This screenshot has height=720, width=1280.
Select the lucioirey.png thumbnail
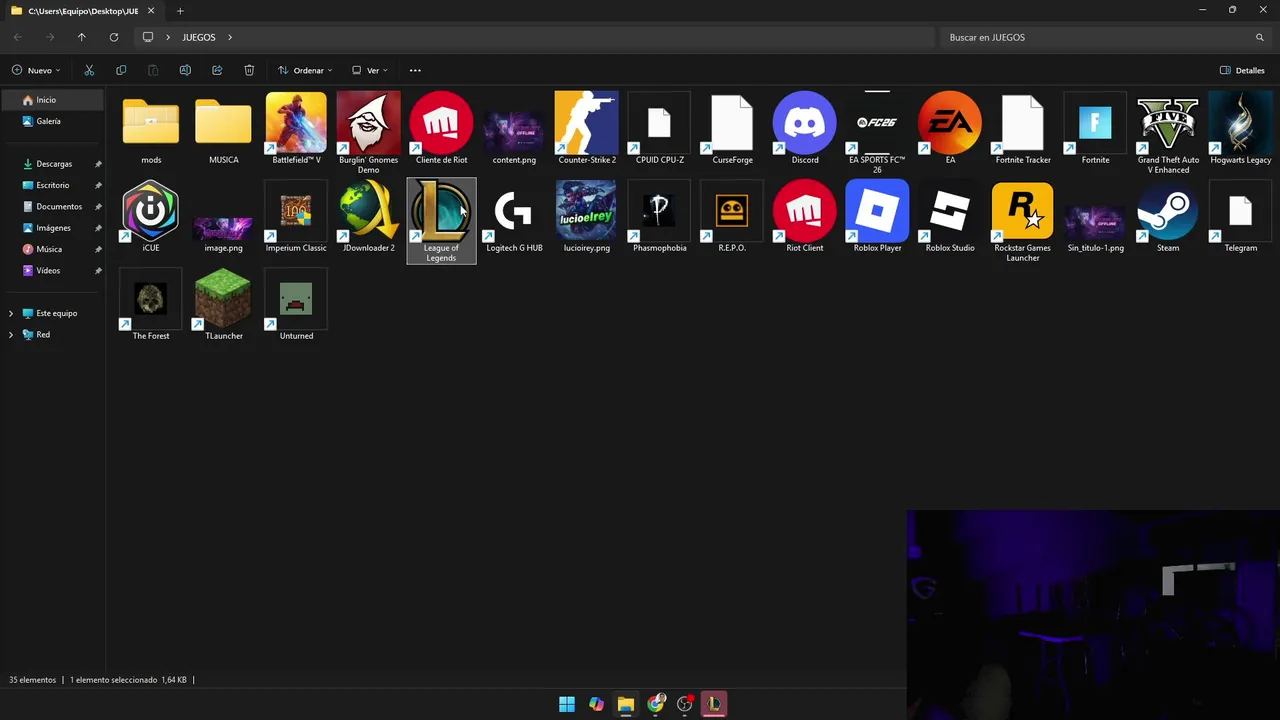[x=586, y=211]
